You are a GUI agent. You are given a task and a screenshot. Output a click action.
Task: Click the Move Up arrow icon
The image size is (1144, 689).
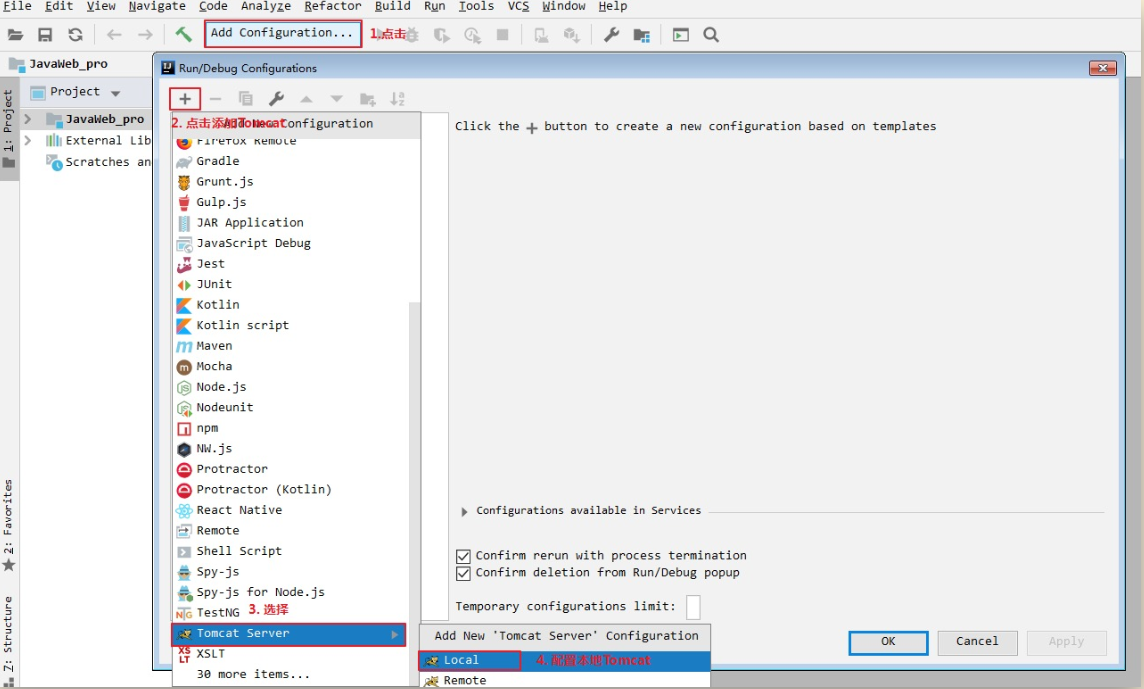click(306, 99)
